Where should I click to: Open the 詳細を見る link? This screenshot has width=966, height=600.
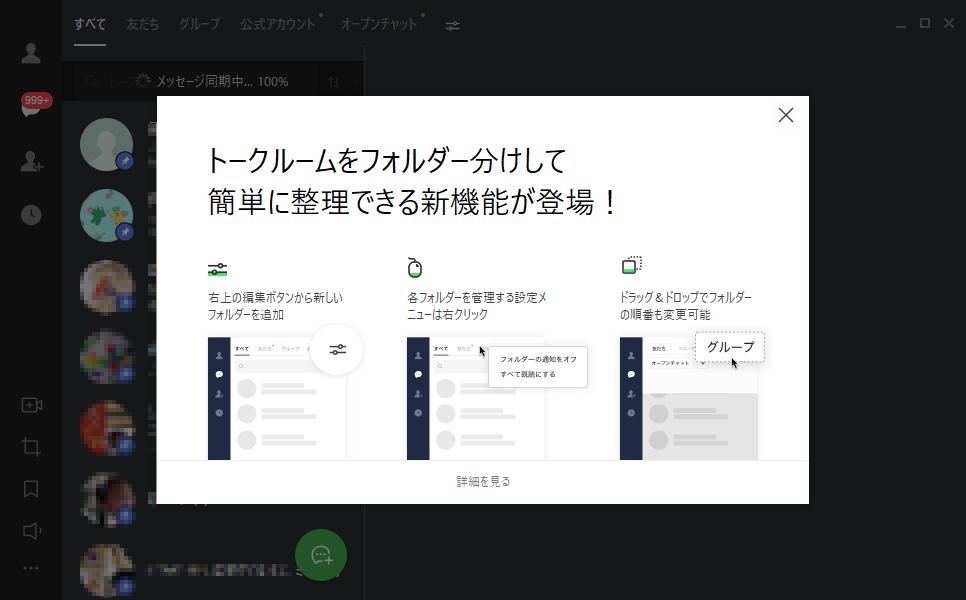(x=482, y=480)
